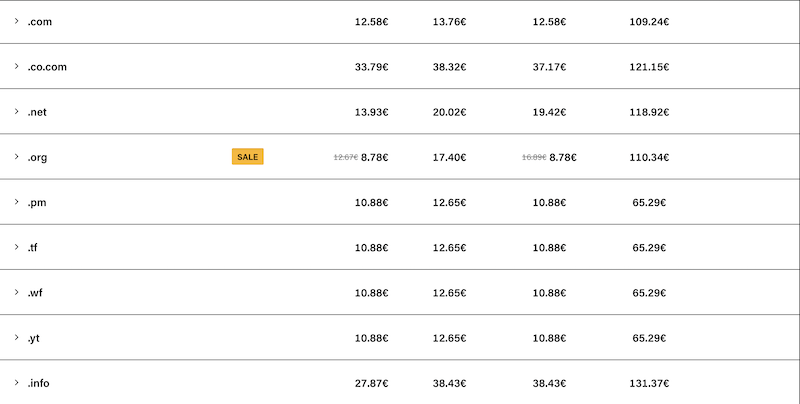
Task: Click the SALE badge on .org
Action: click(248, 157)
